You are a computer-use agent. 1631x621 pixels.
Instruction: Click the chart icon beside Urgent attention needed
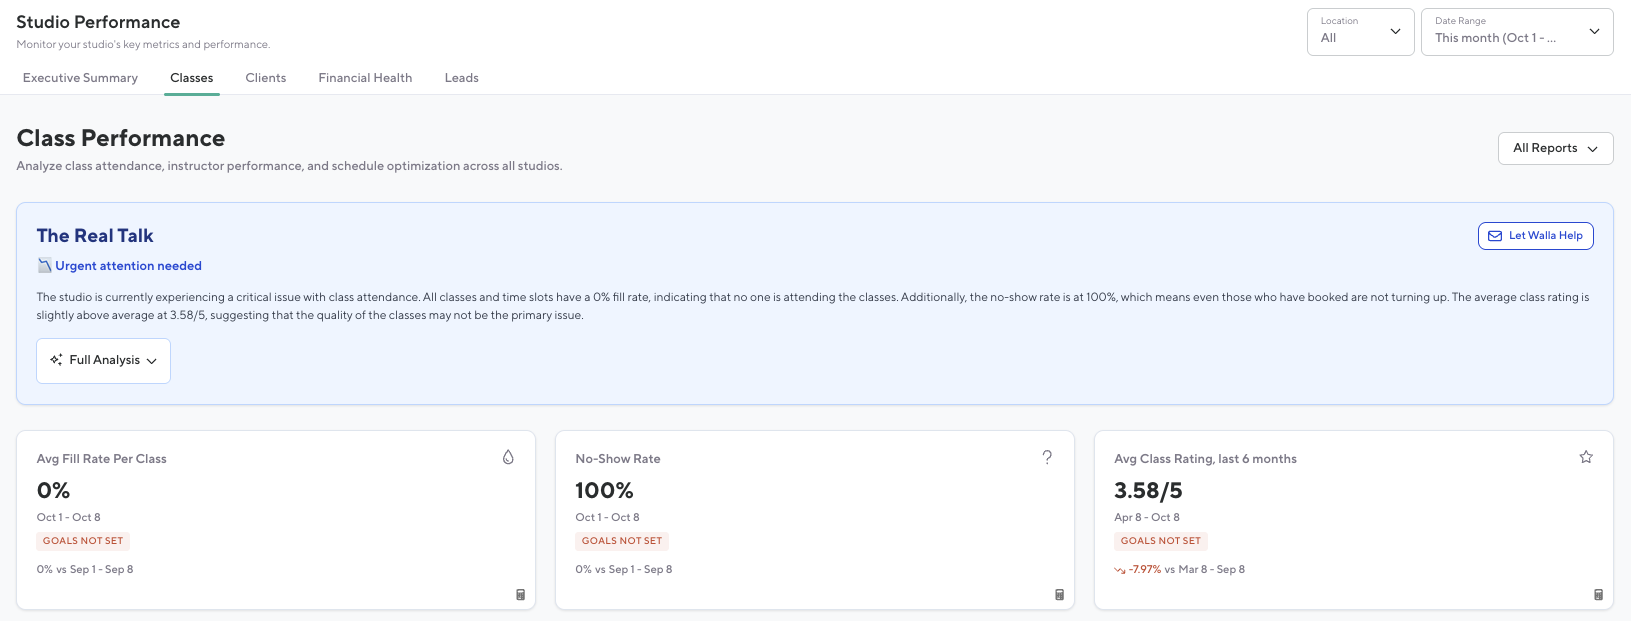click(x=44, y=266)
